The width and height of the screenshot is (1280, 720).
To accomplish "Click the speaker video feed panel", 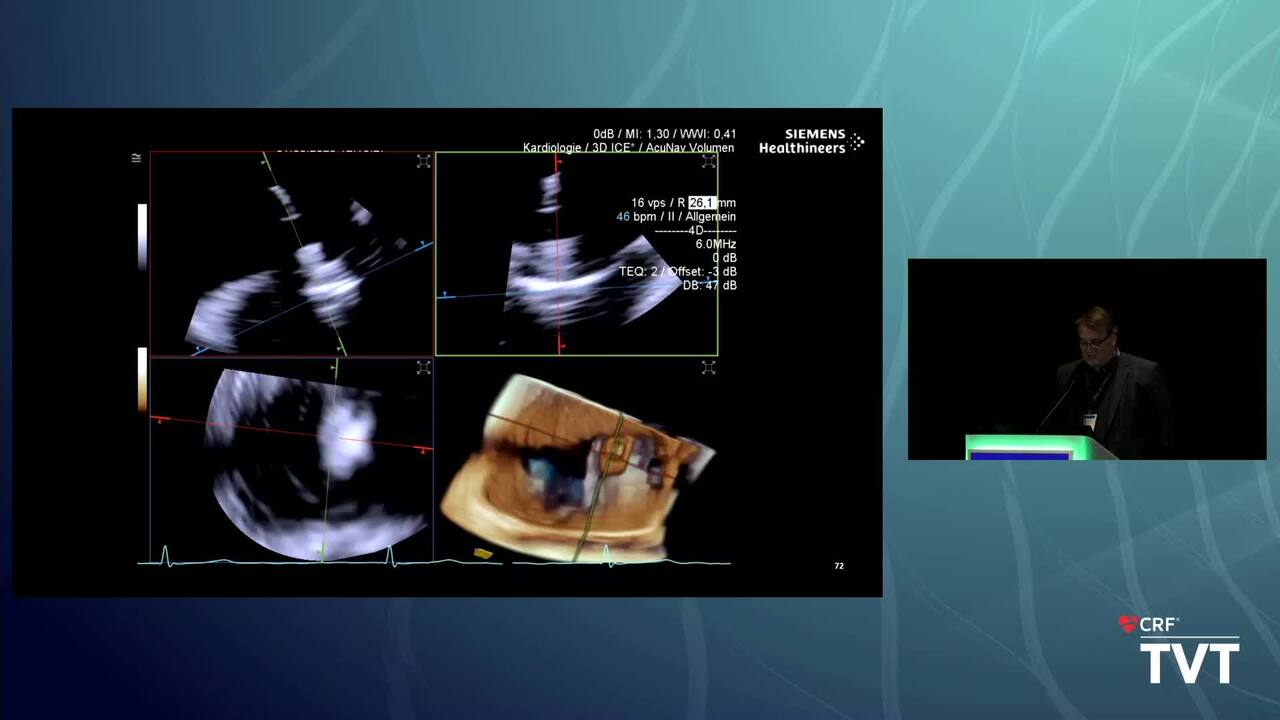I will coord(1087,359).
